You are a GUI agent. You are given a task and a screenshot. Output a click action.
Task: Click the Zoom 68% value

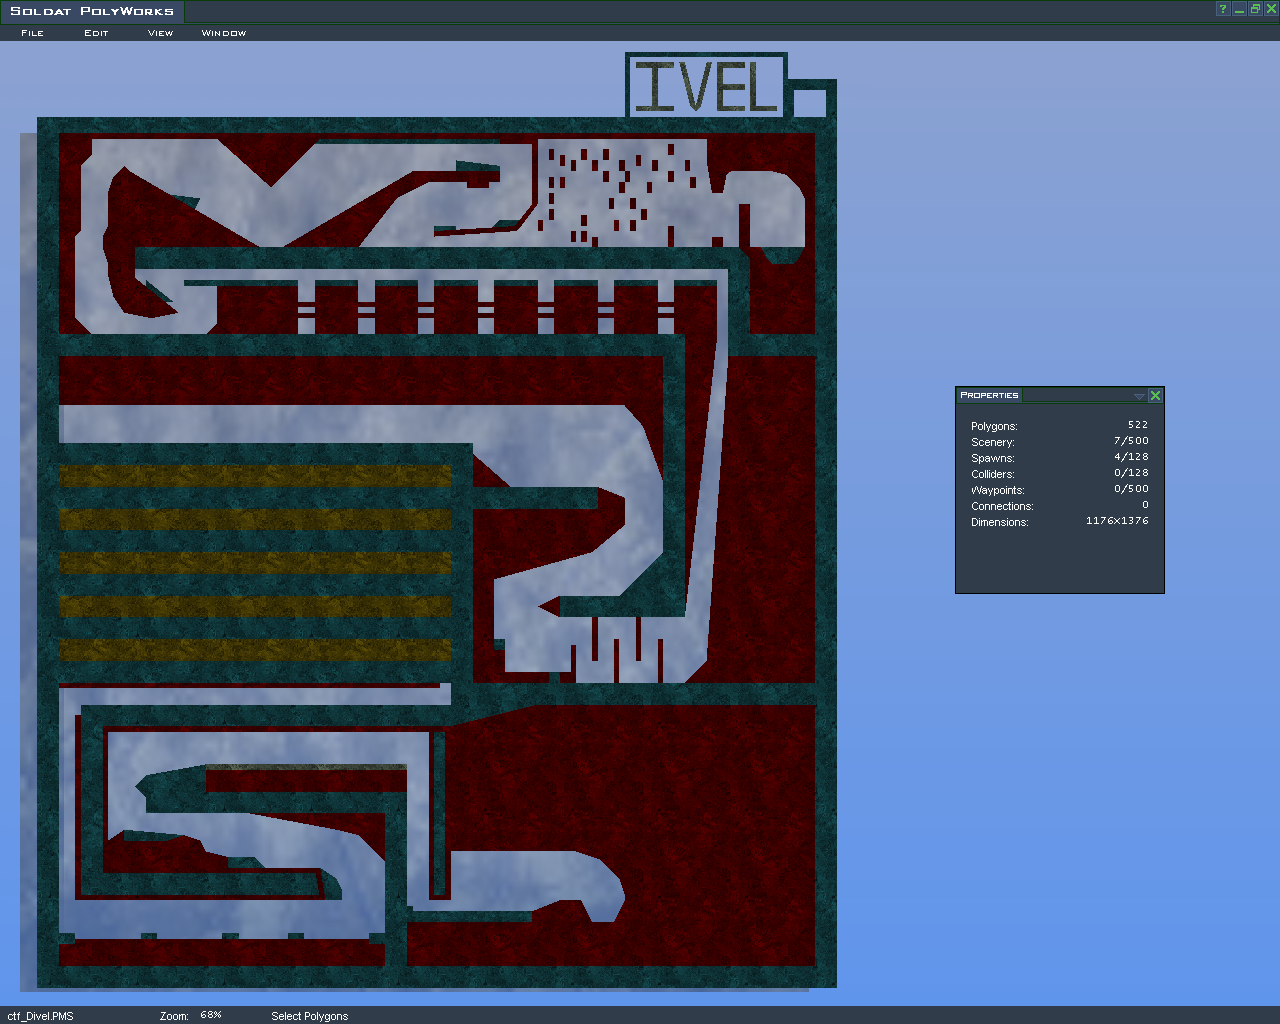click(x=211, y=1015)
